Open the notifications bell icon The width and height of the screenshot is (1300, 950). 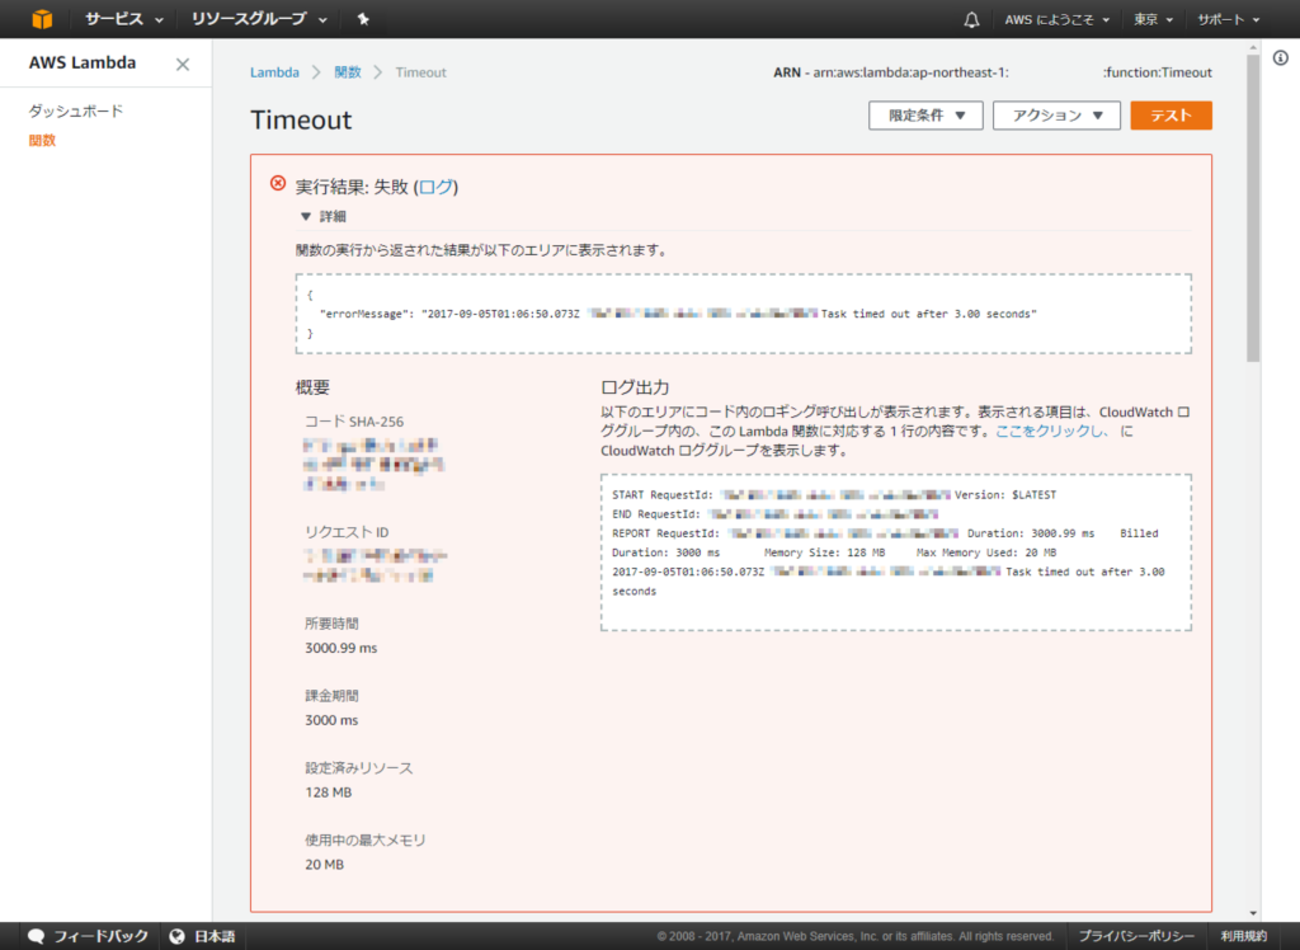tap(971, 19)
